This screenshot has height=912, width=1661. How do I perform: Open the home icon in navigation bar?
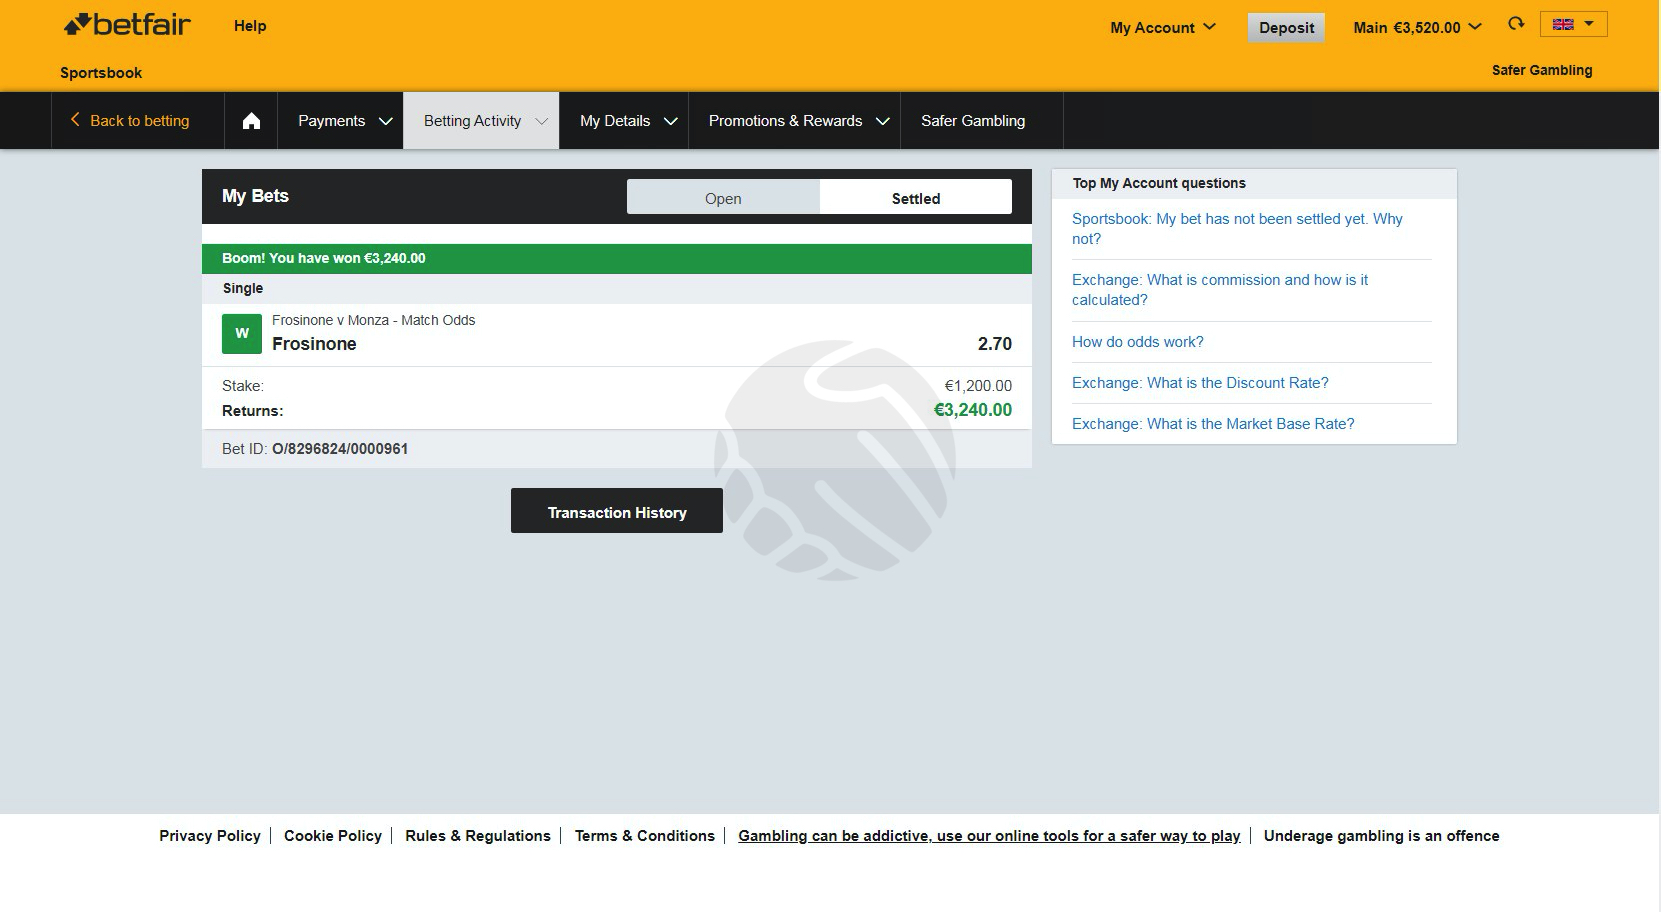point(251,121)
